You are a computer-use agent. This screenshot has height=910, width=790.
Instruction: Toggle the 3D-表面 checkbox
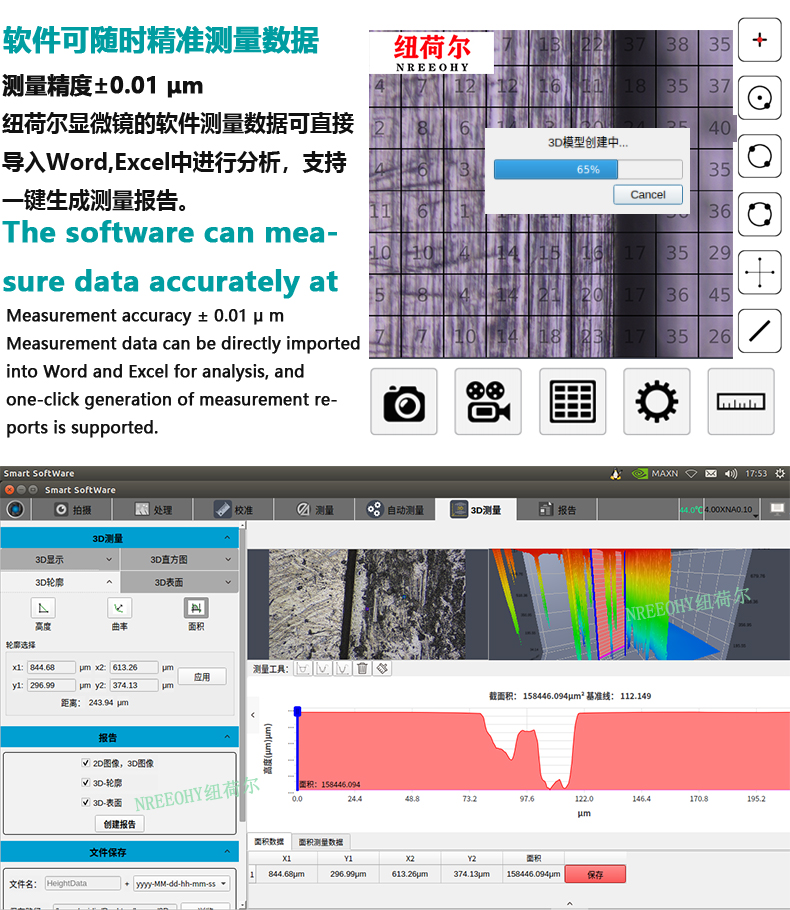pos(86,802)
